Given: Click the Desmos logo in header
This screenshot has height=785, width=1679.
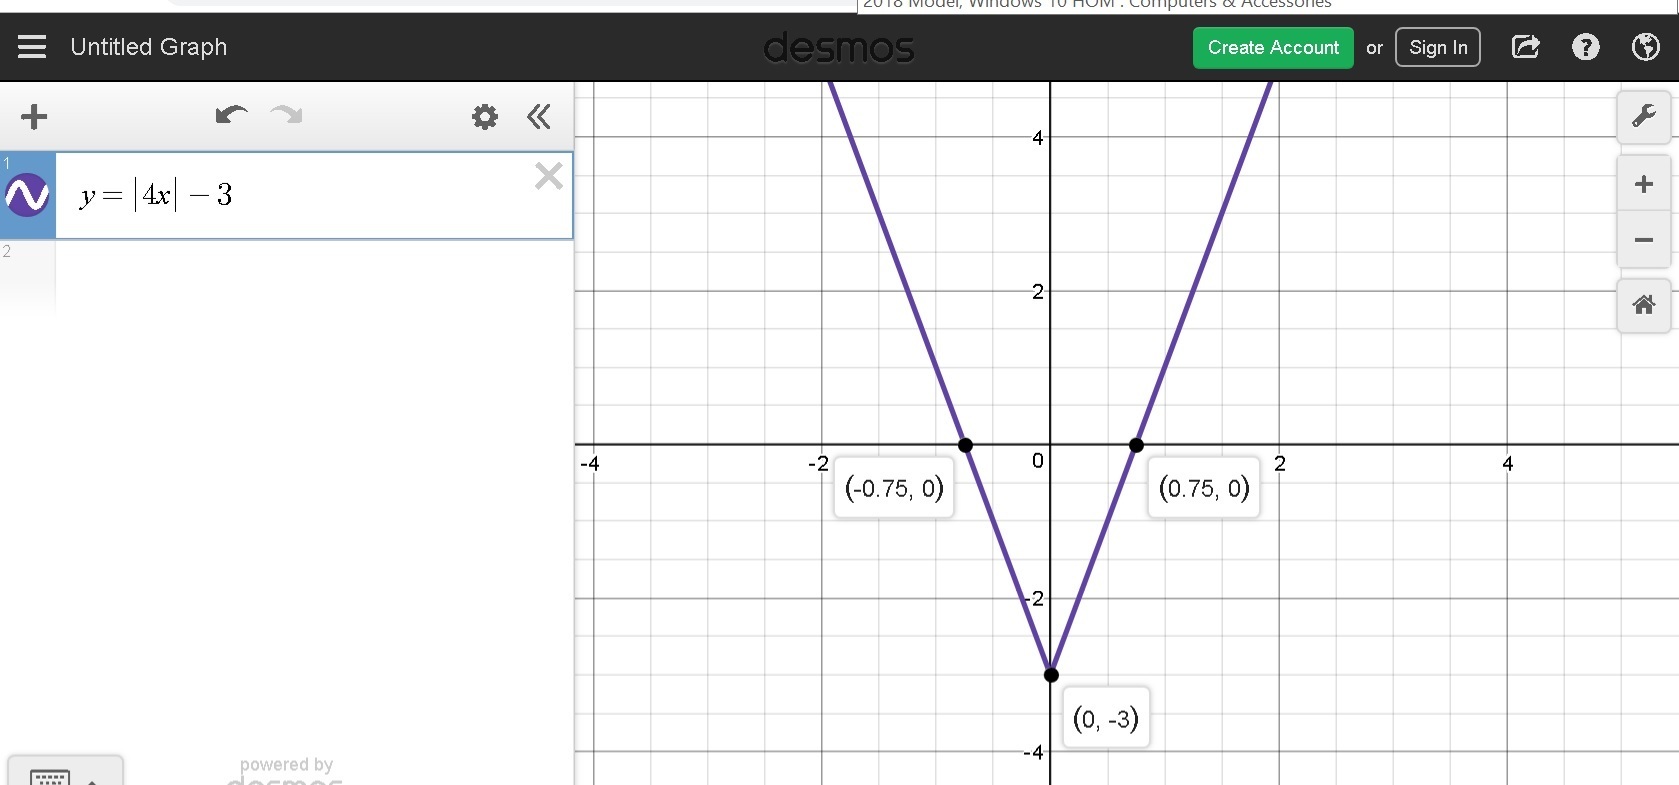Looking at the screenshot, I should [x=839, y=47].
